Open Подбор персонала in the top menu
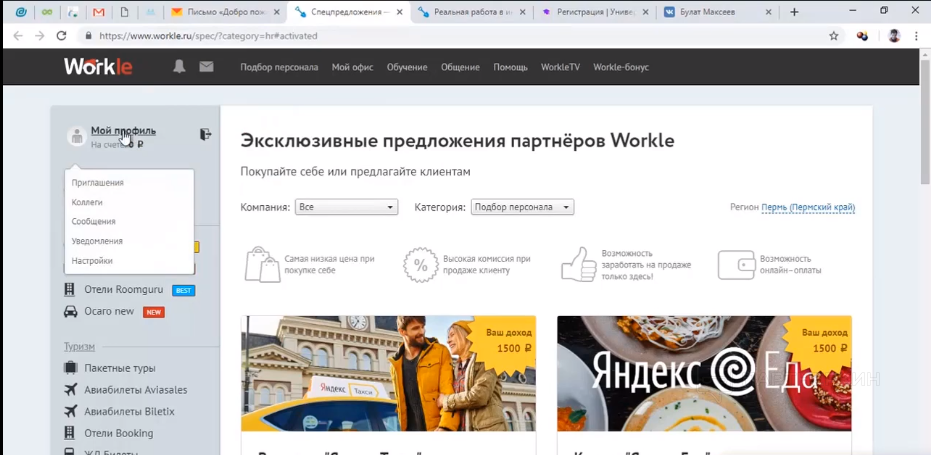 pyautogui.click(x=279, y=67)
